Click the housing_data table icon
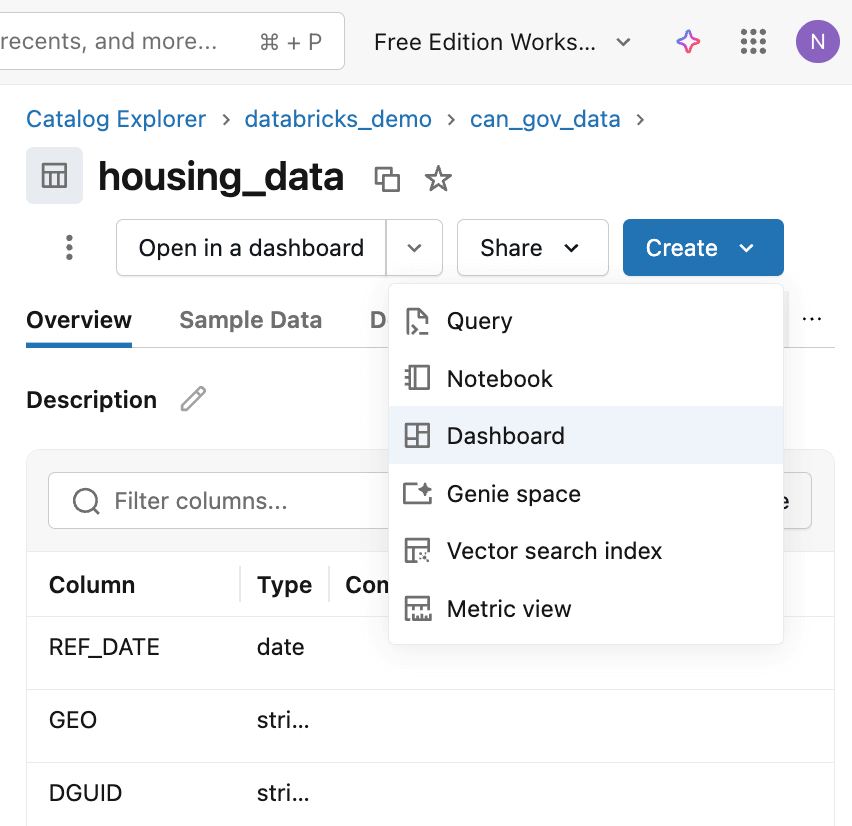This screenshot has height=826, width=852. tap(54, 176)
